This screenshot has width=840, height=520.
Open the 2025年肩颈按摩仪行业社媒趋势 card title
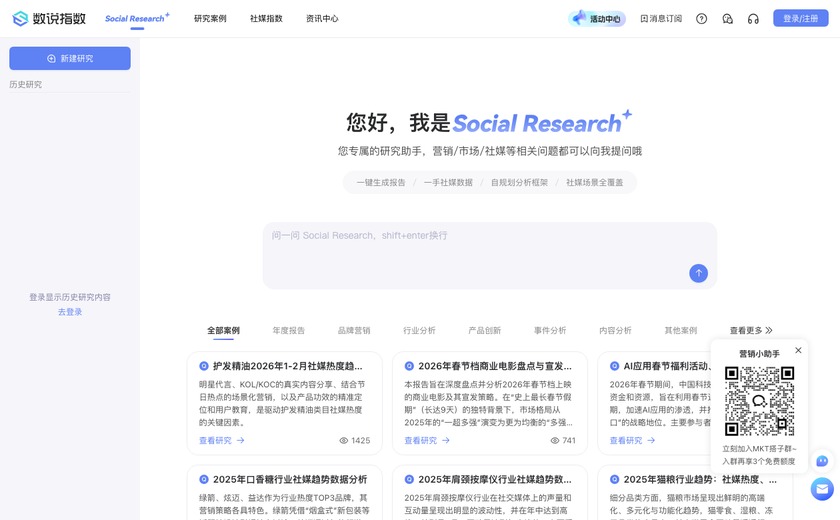tap(495, 479)
